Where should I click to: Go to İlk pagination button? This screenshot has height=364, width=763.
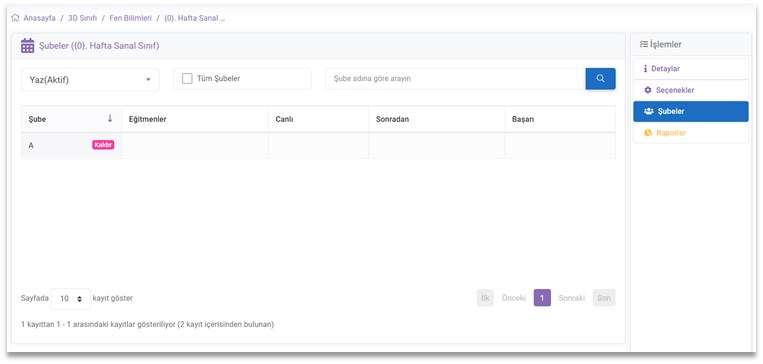click(x=485, y=298)
